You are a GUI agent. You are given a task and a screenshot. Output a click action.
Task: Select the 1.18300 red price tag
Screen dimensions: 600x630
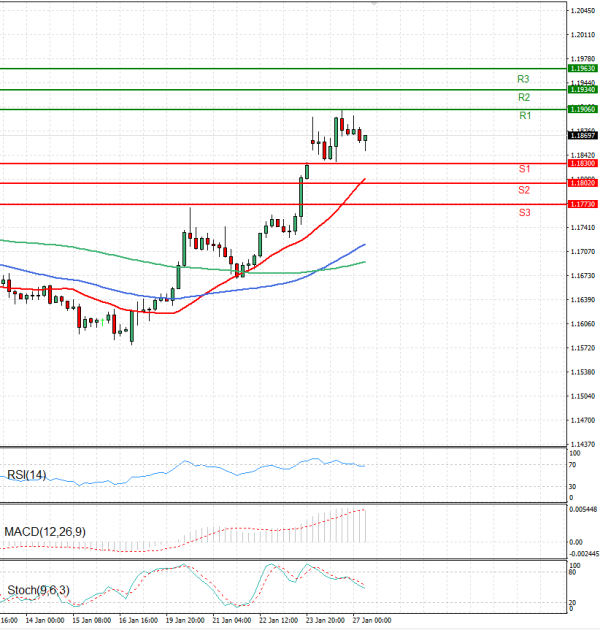coord(582,163)
